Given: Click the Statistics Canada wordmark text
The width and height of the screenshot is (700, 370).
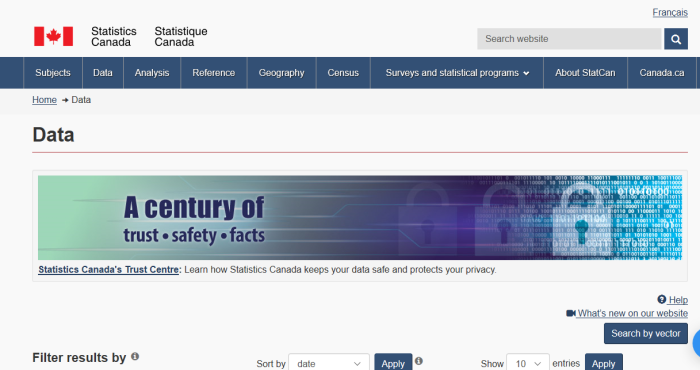Looking at the screenshot, I should click(114, 37).
